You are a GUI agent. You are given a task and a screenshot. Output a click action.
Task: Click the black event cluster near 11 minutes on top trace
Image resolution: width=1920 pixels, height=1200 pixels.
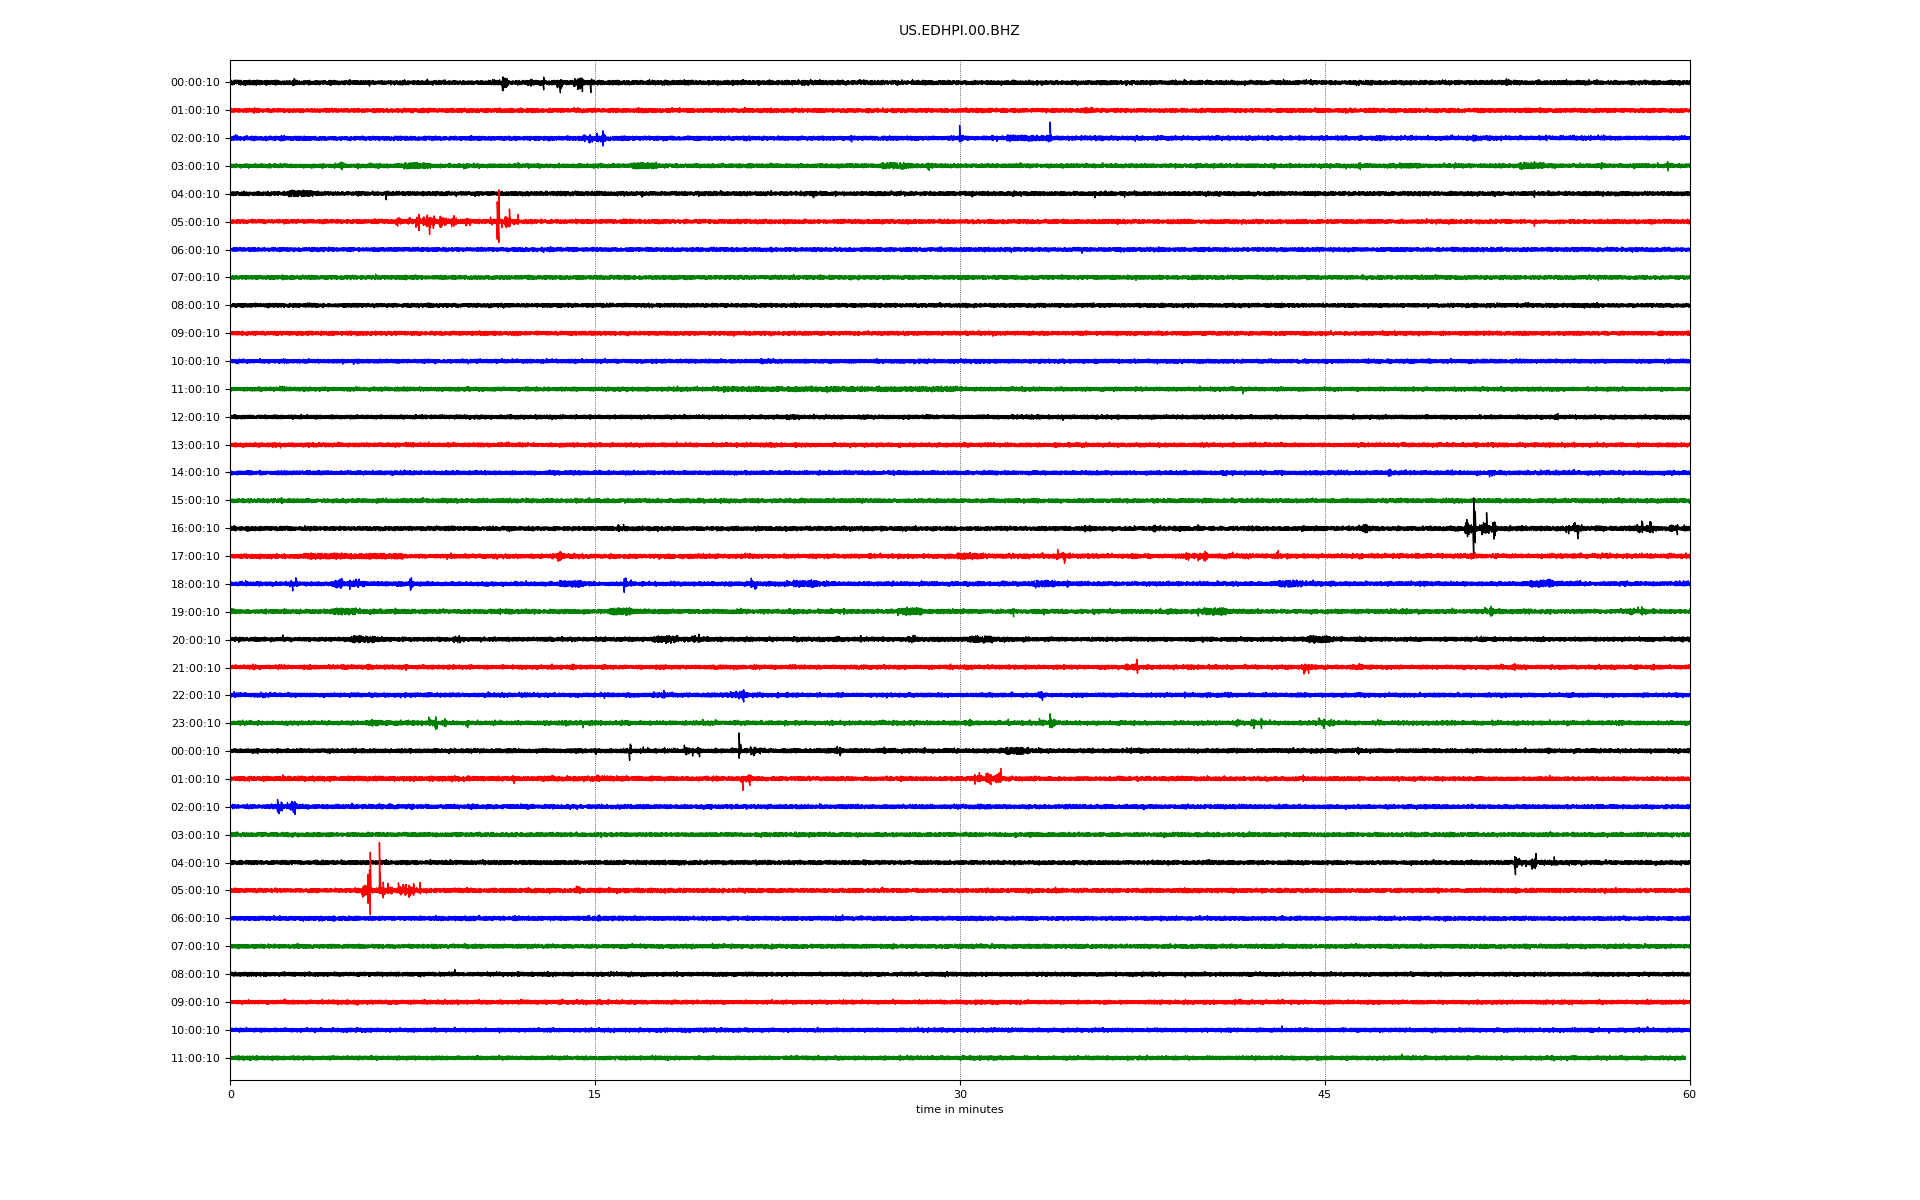point(504,83)
